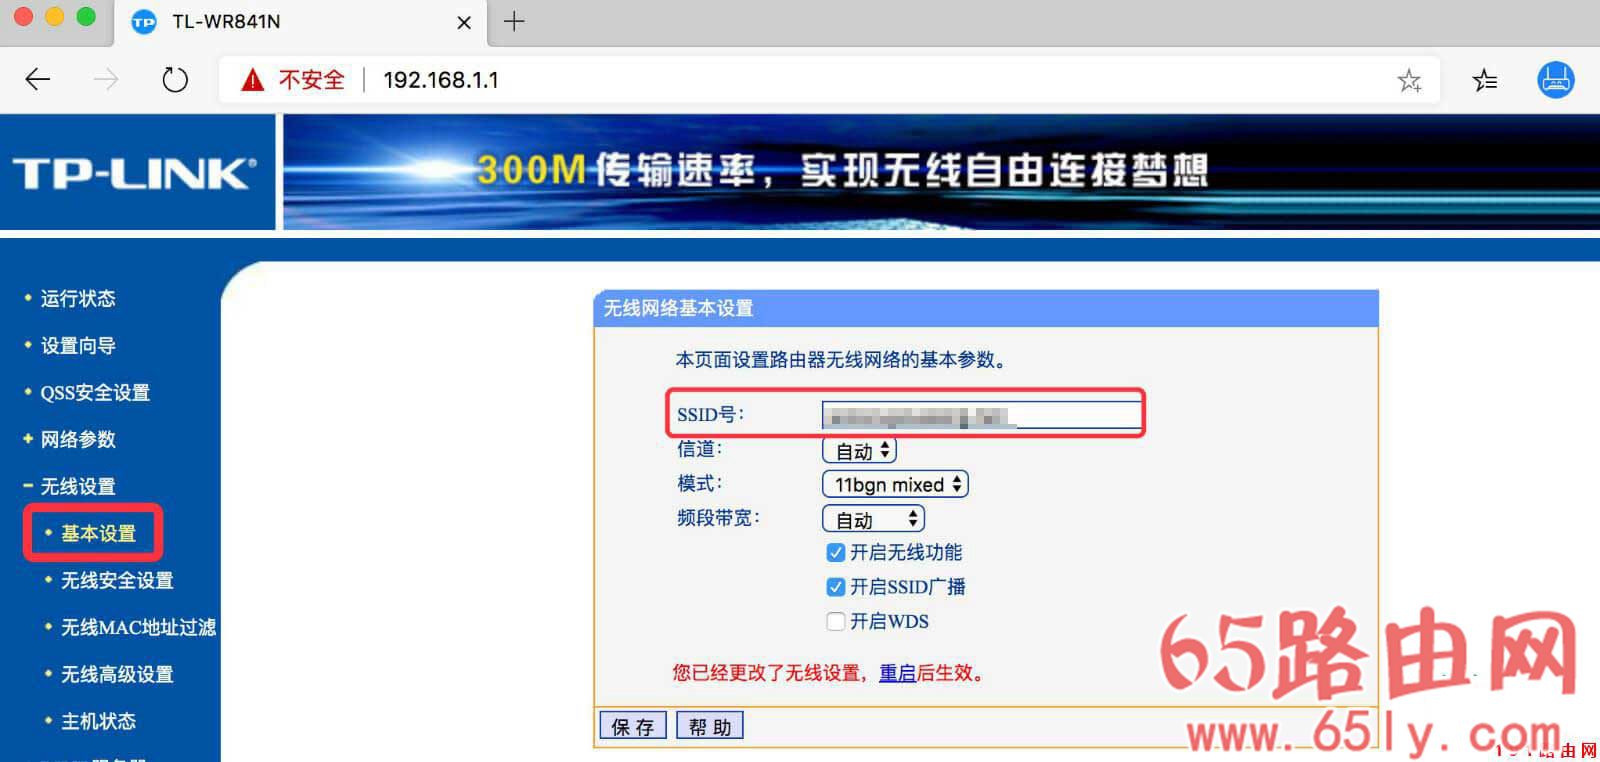Click the TP favicon on the tab

(x=144, y=21)
